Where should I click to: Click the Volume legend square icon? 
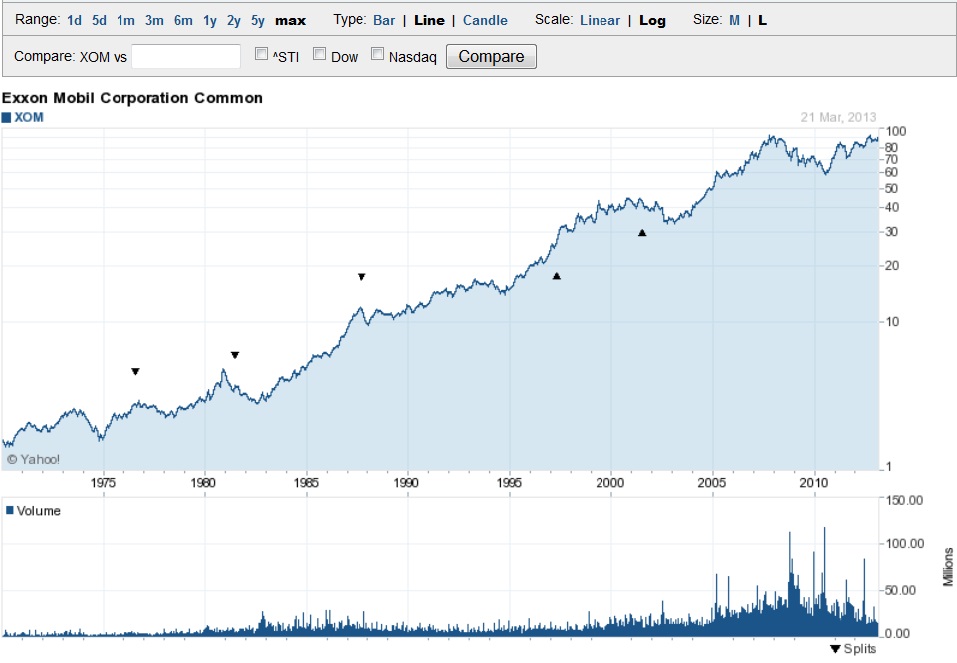pyautogui.click(x=11, y=510)
